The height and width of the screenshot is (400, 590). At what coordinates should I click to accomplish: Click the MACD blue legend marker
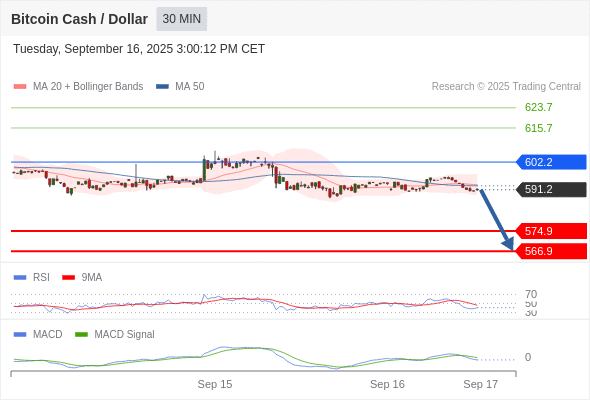click(20, 334)
